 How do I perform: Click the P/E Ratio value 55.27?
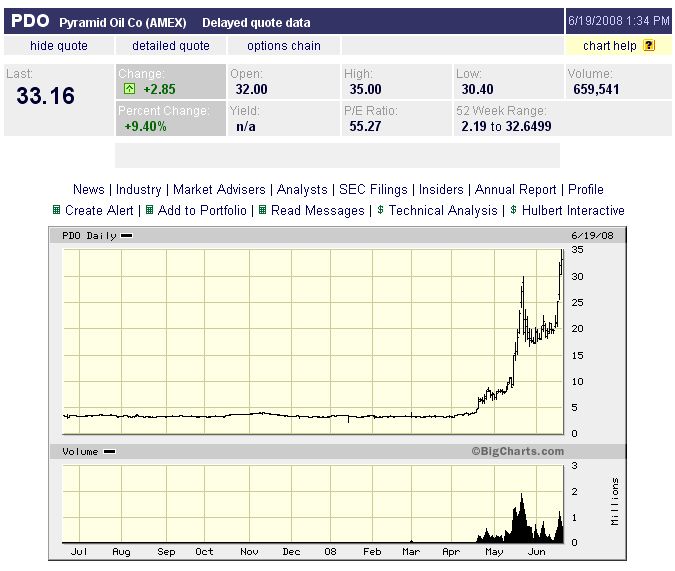(365, 126)
